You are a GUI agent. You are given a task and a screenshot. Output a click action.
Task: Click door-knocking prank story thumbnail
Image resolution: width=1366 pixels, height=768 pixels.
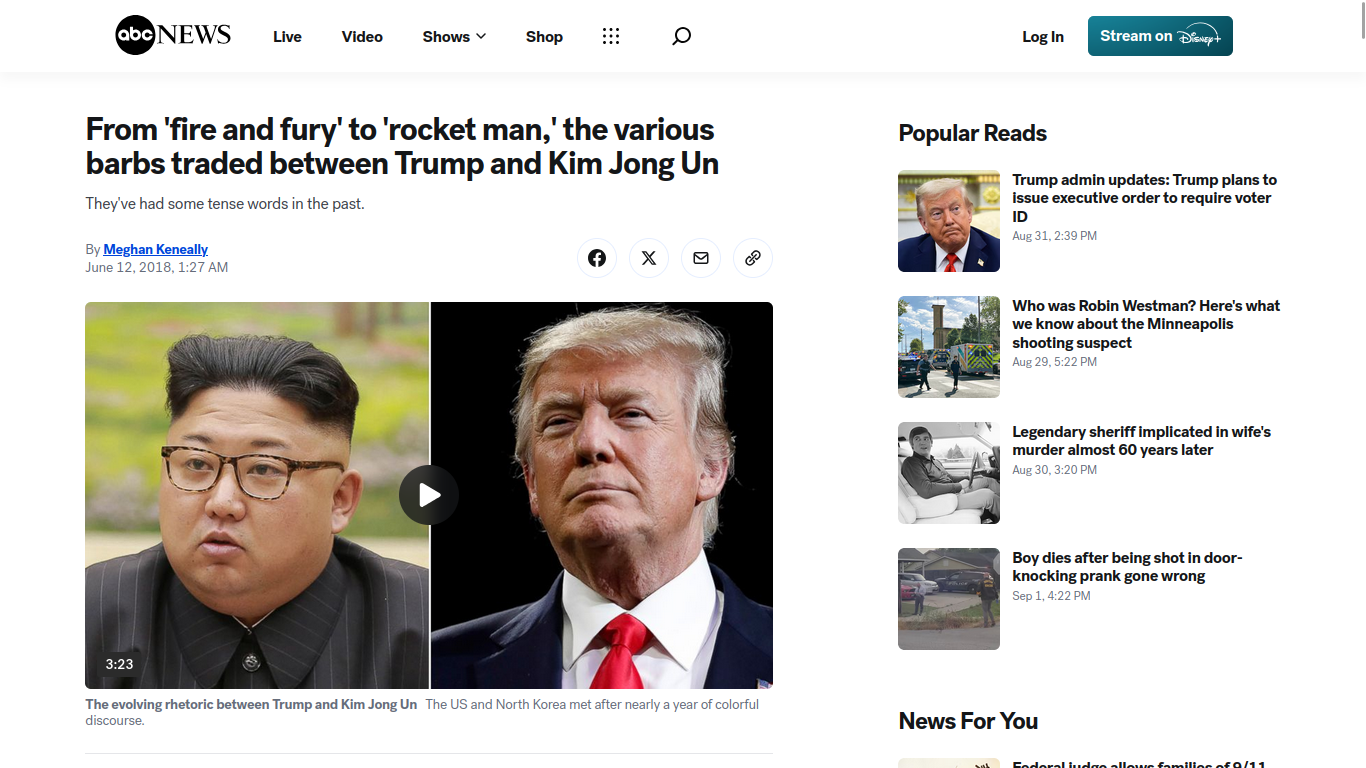pos(949,599)
